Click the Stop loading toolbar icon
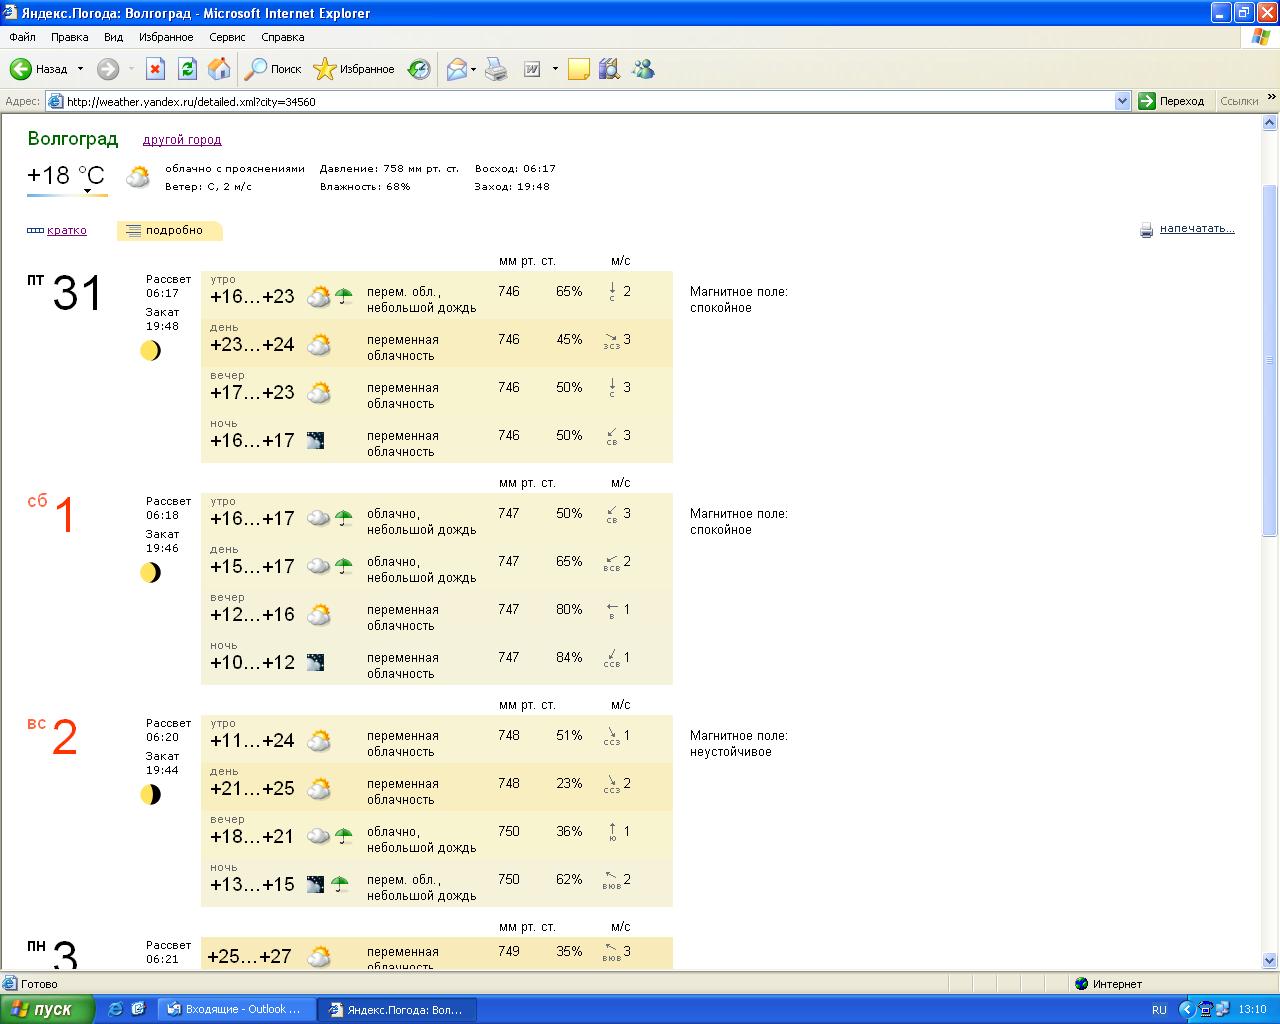The height and width of the screenshot is (1024, 1280). pos(155,69)
